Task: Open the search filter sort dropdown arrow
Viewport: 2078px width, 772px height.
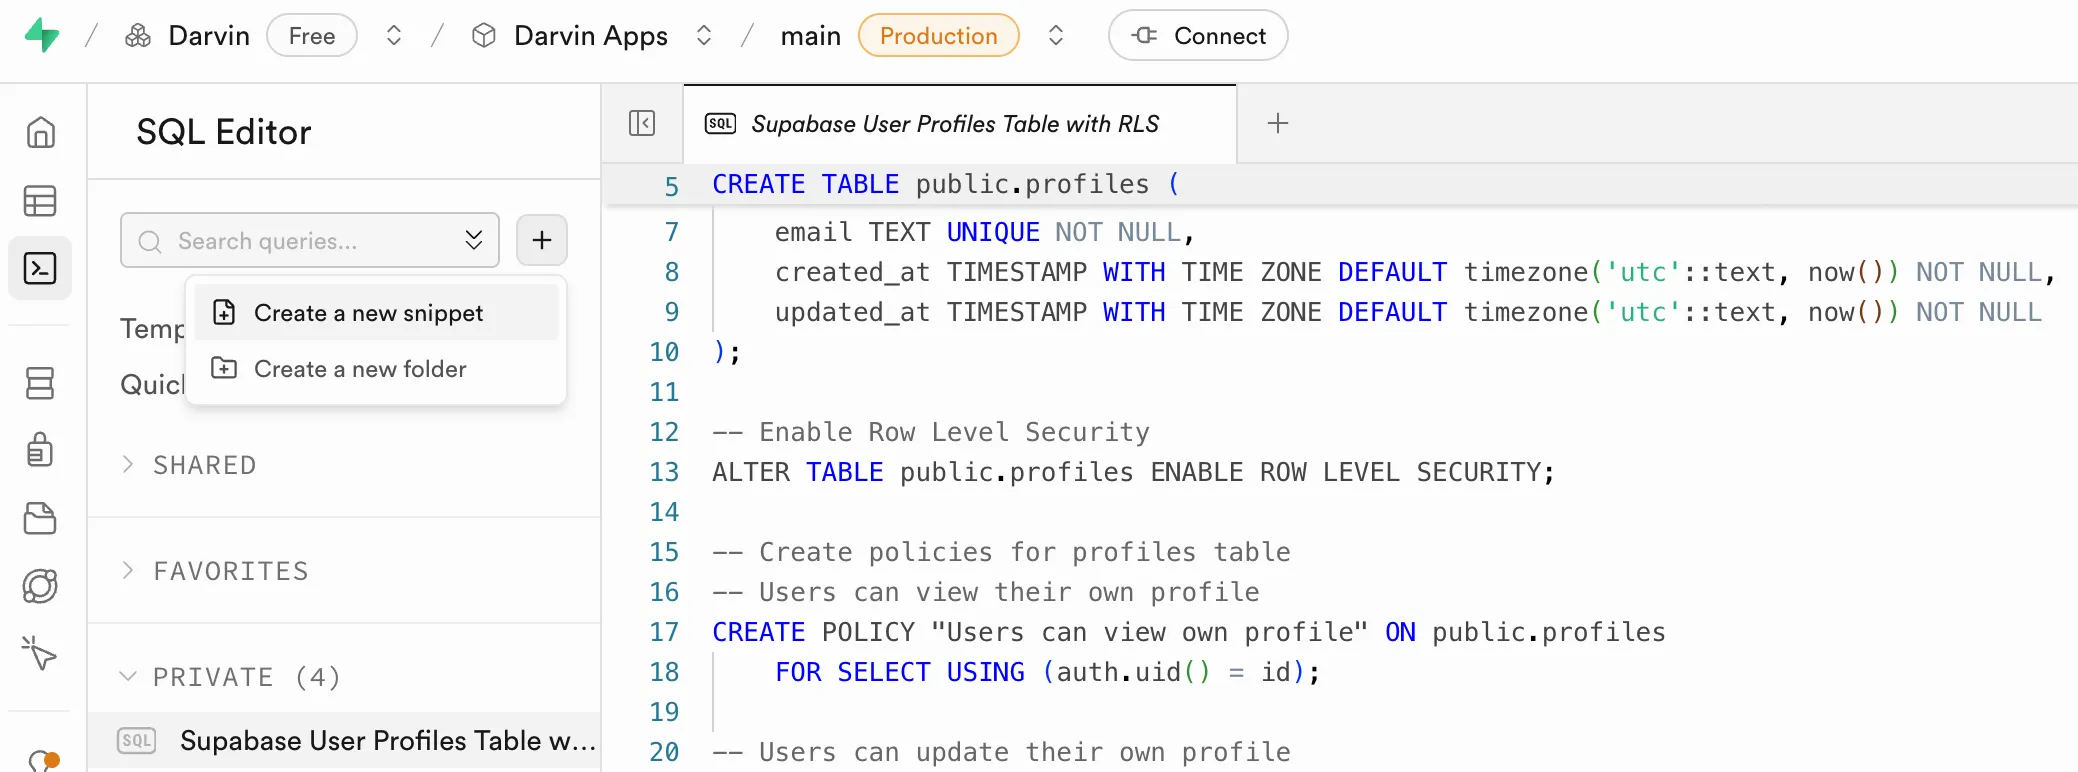Action: pos(474,240)
